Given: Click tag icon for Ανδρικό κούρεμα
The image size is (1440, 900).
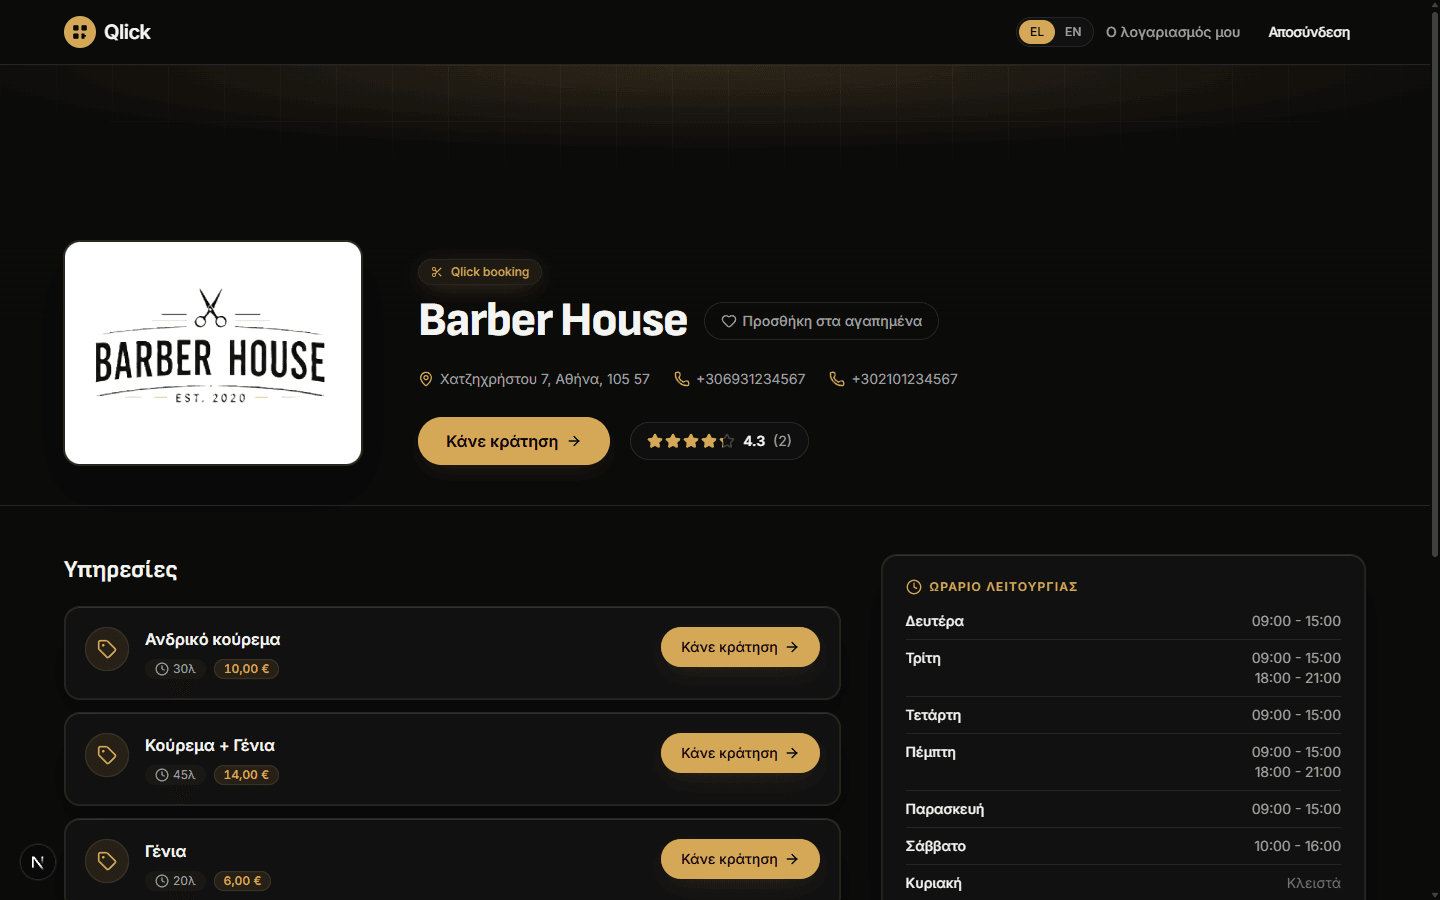Looking at the screenshot, I should 107,649.
